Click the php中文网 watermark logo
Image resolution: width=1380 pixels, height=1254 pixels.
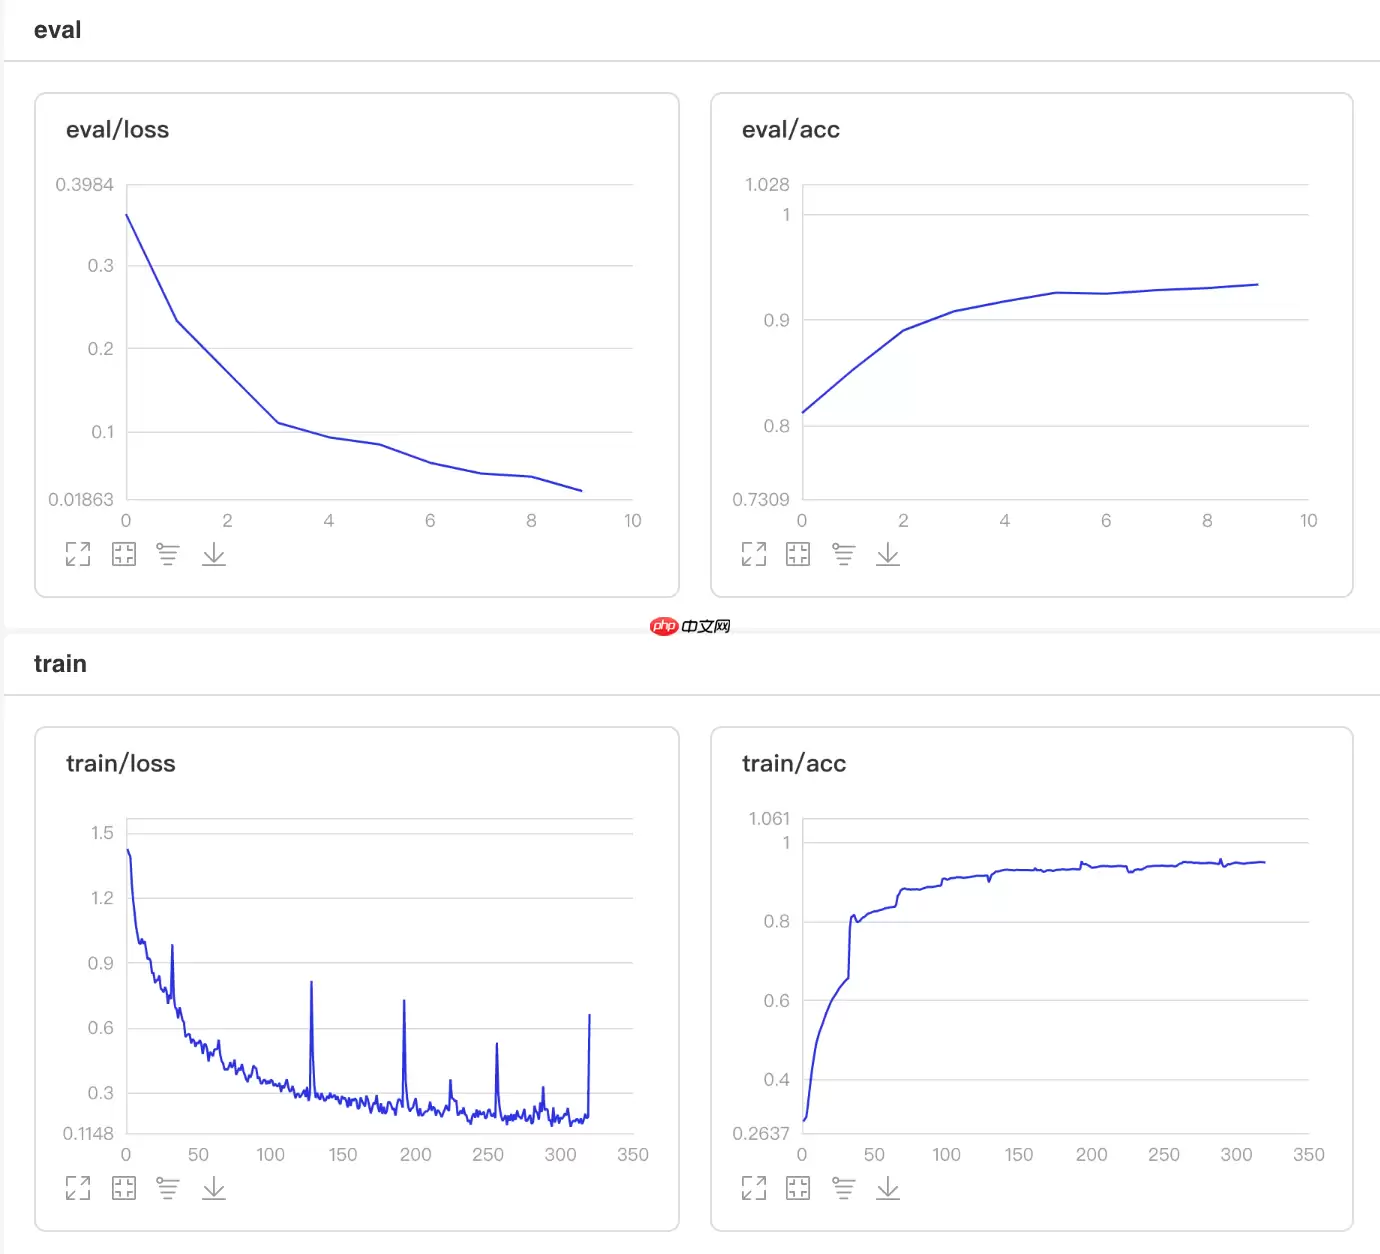(690, 626)
